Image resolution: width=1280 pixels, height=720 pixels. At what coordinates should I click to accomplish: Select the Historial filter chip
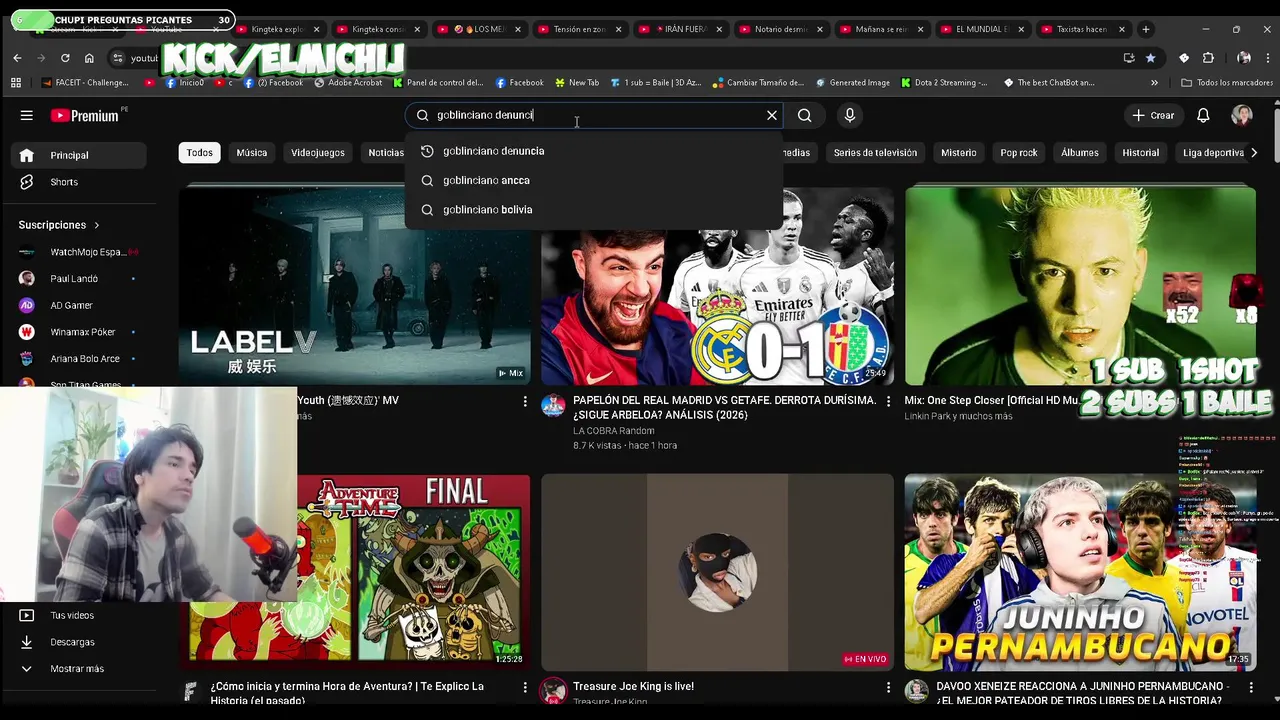[x=1140, y=153]
